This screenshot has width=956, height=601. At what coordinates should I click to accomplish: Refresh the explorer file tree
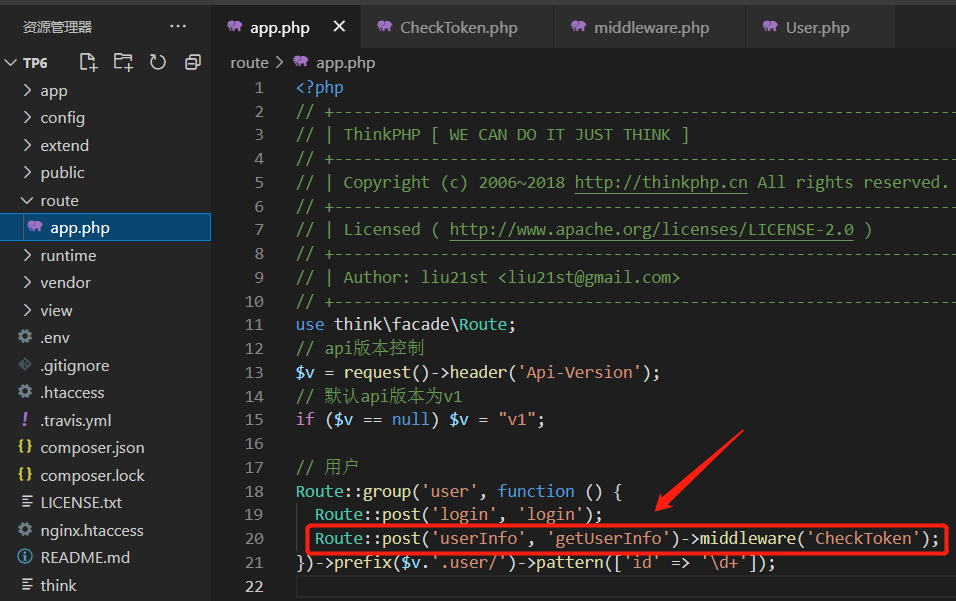158,62
